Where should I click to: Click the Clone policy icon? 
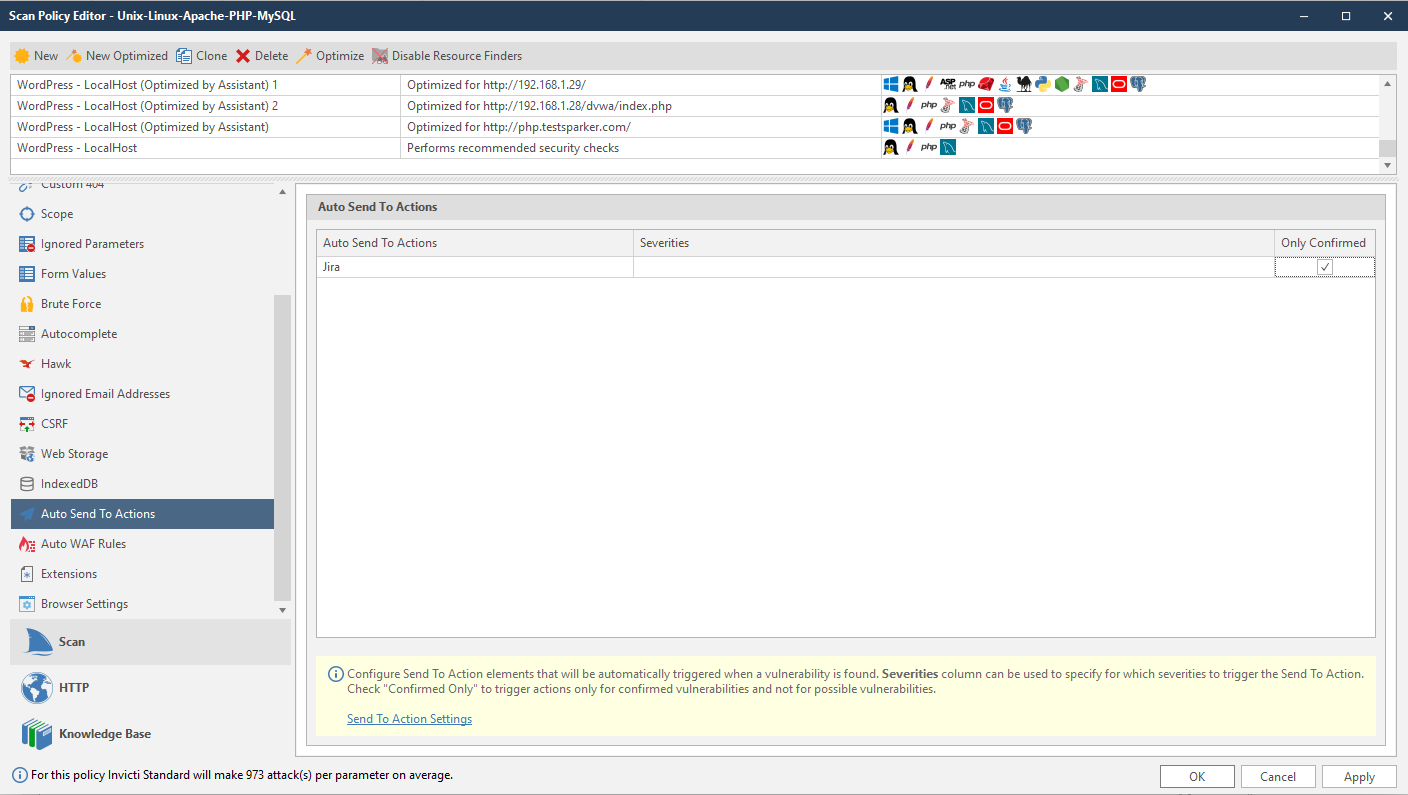coord(184,56)
